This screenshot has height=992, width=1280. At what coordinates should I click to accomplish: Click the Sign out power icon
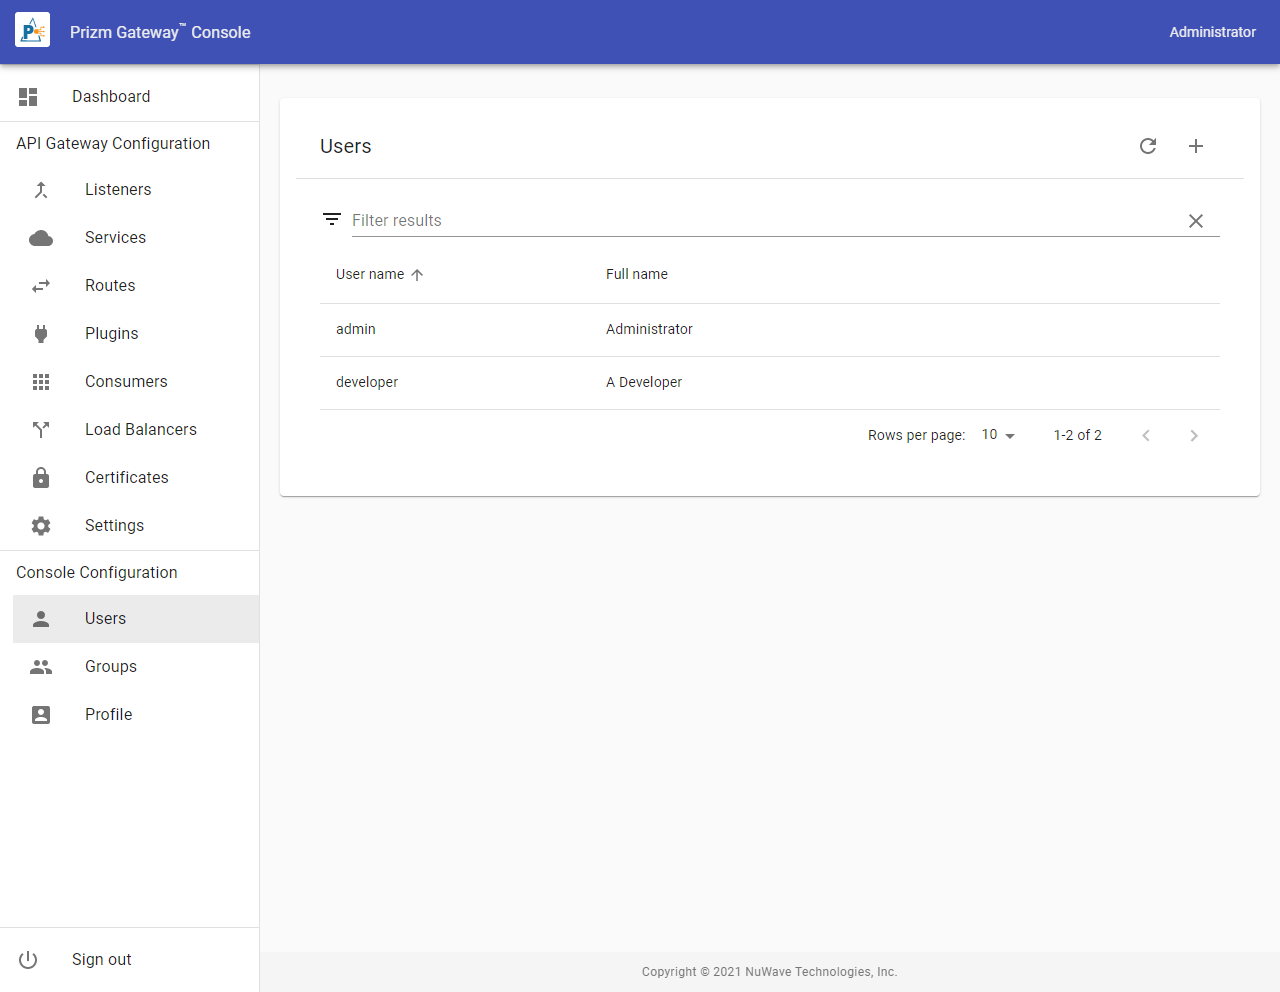point(28,960)
